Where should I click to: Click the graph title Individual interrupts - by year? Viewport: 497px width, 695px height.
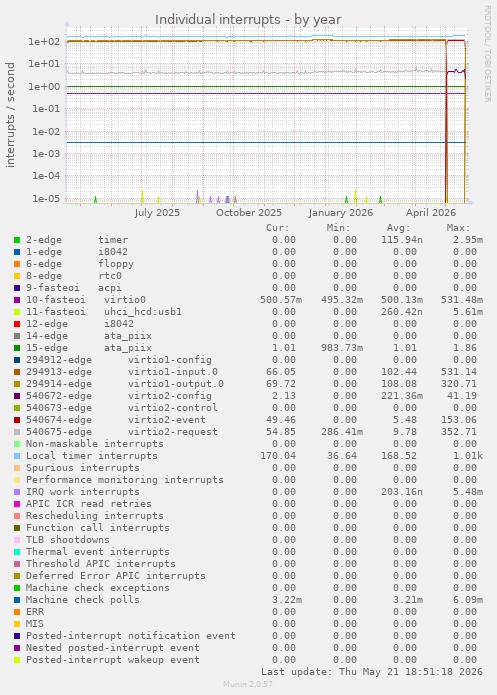(248, 20)
